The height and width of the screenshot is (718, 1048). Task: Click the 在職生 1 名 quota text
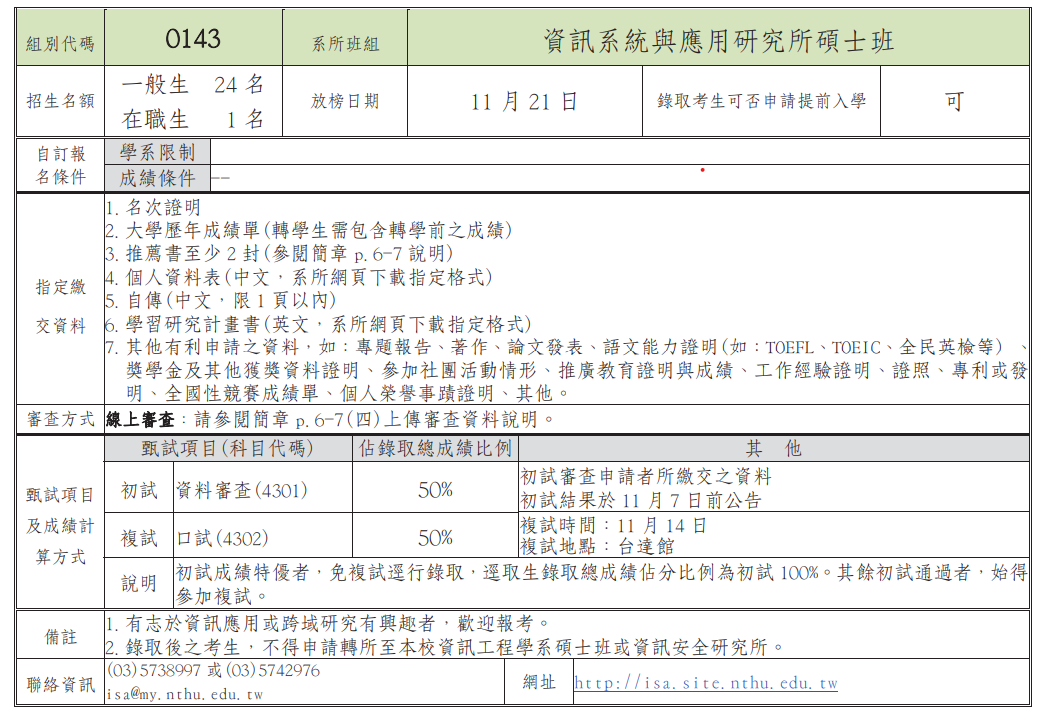click(x=192, y=119)
